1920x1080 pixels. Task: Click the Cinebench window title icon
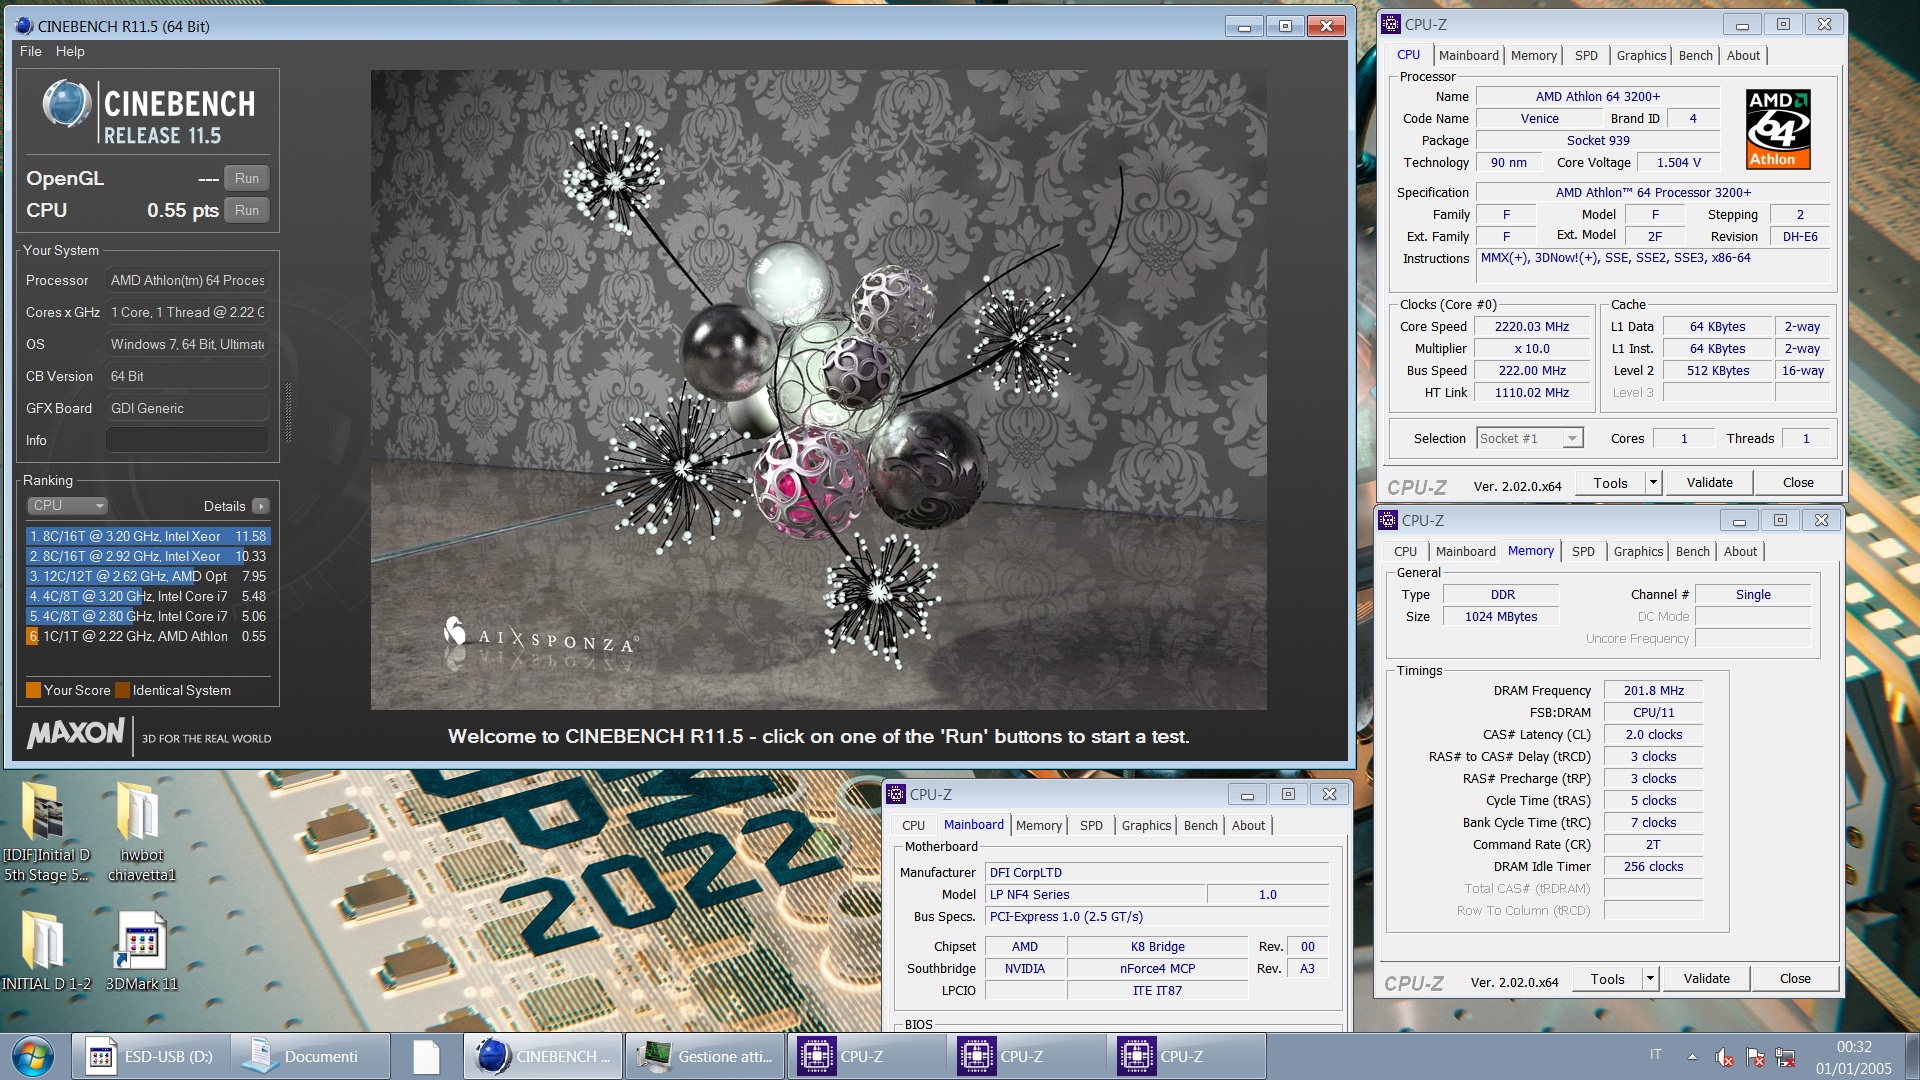click(x=24, y=26)
